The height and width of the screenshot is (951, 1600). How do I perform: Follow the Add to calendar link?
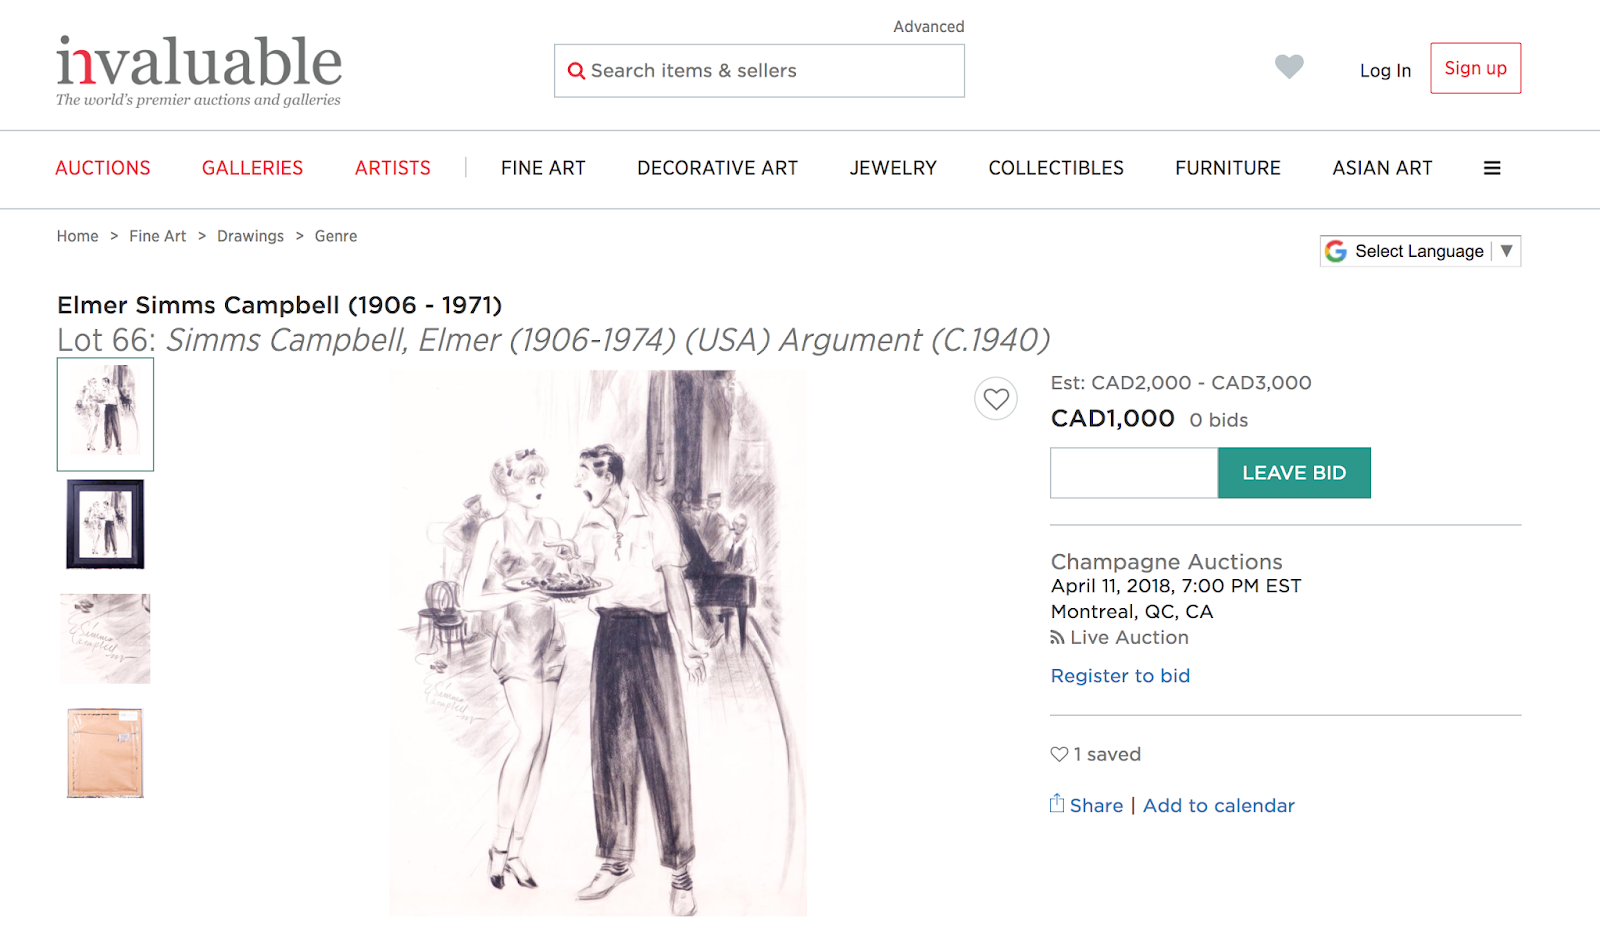click(x=1218, y=806)
